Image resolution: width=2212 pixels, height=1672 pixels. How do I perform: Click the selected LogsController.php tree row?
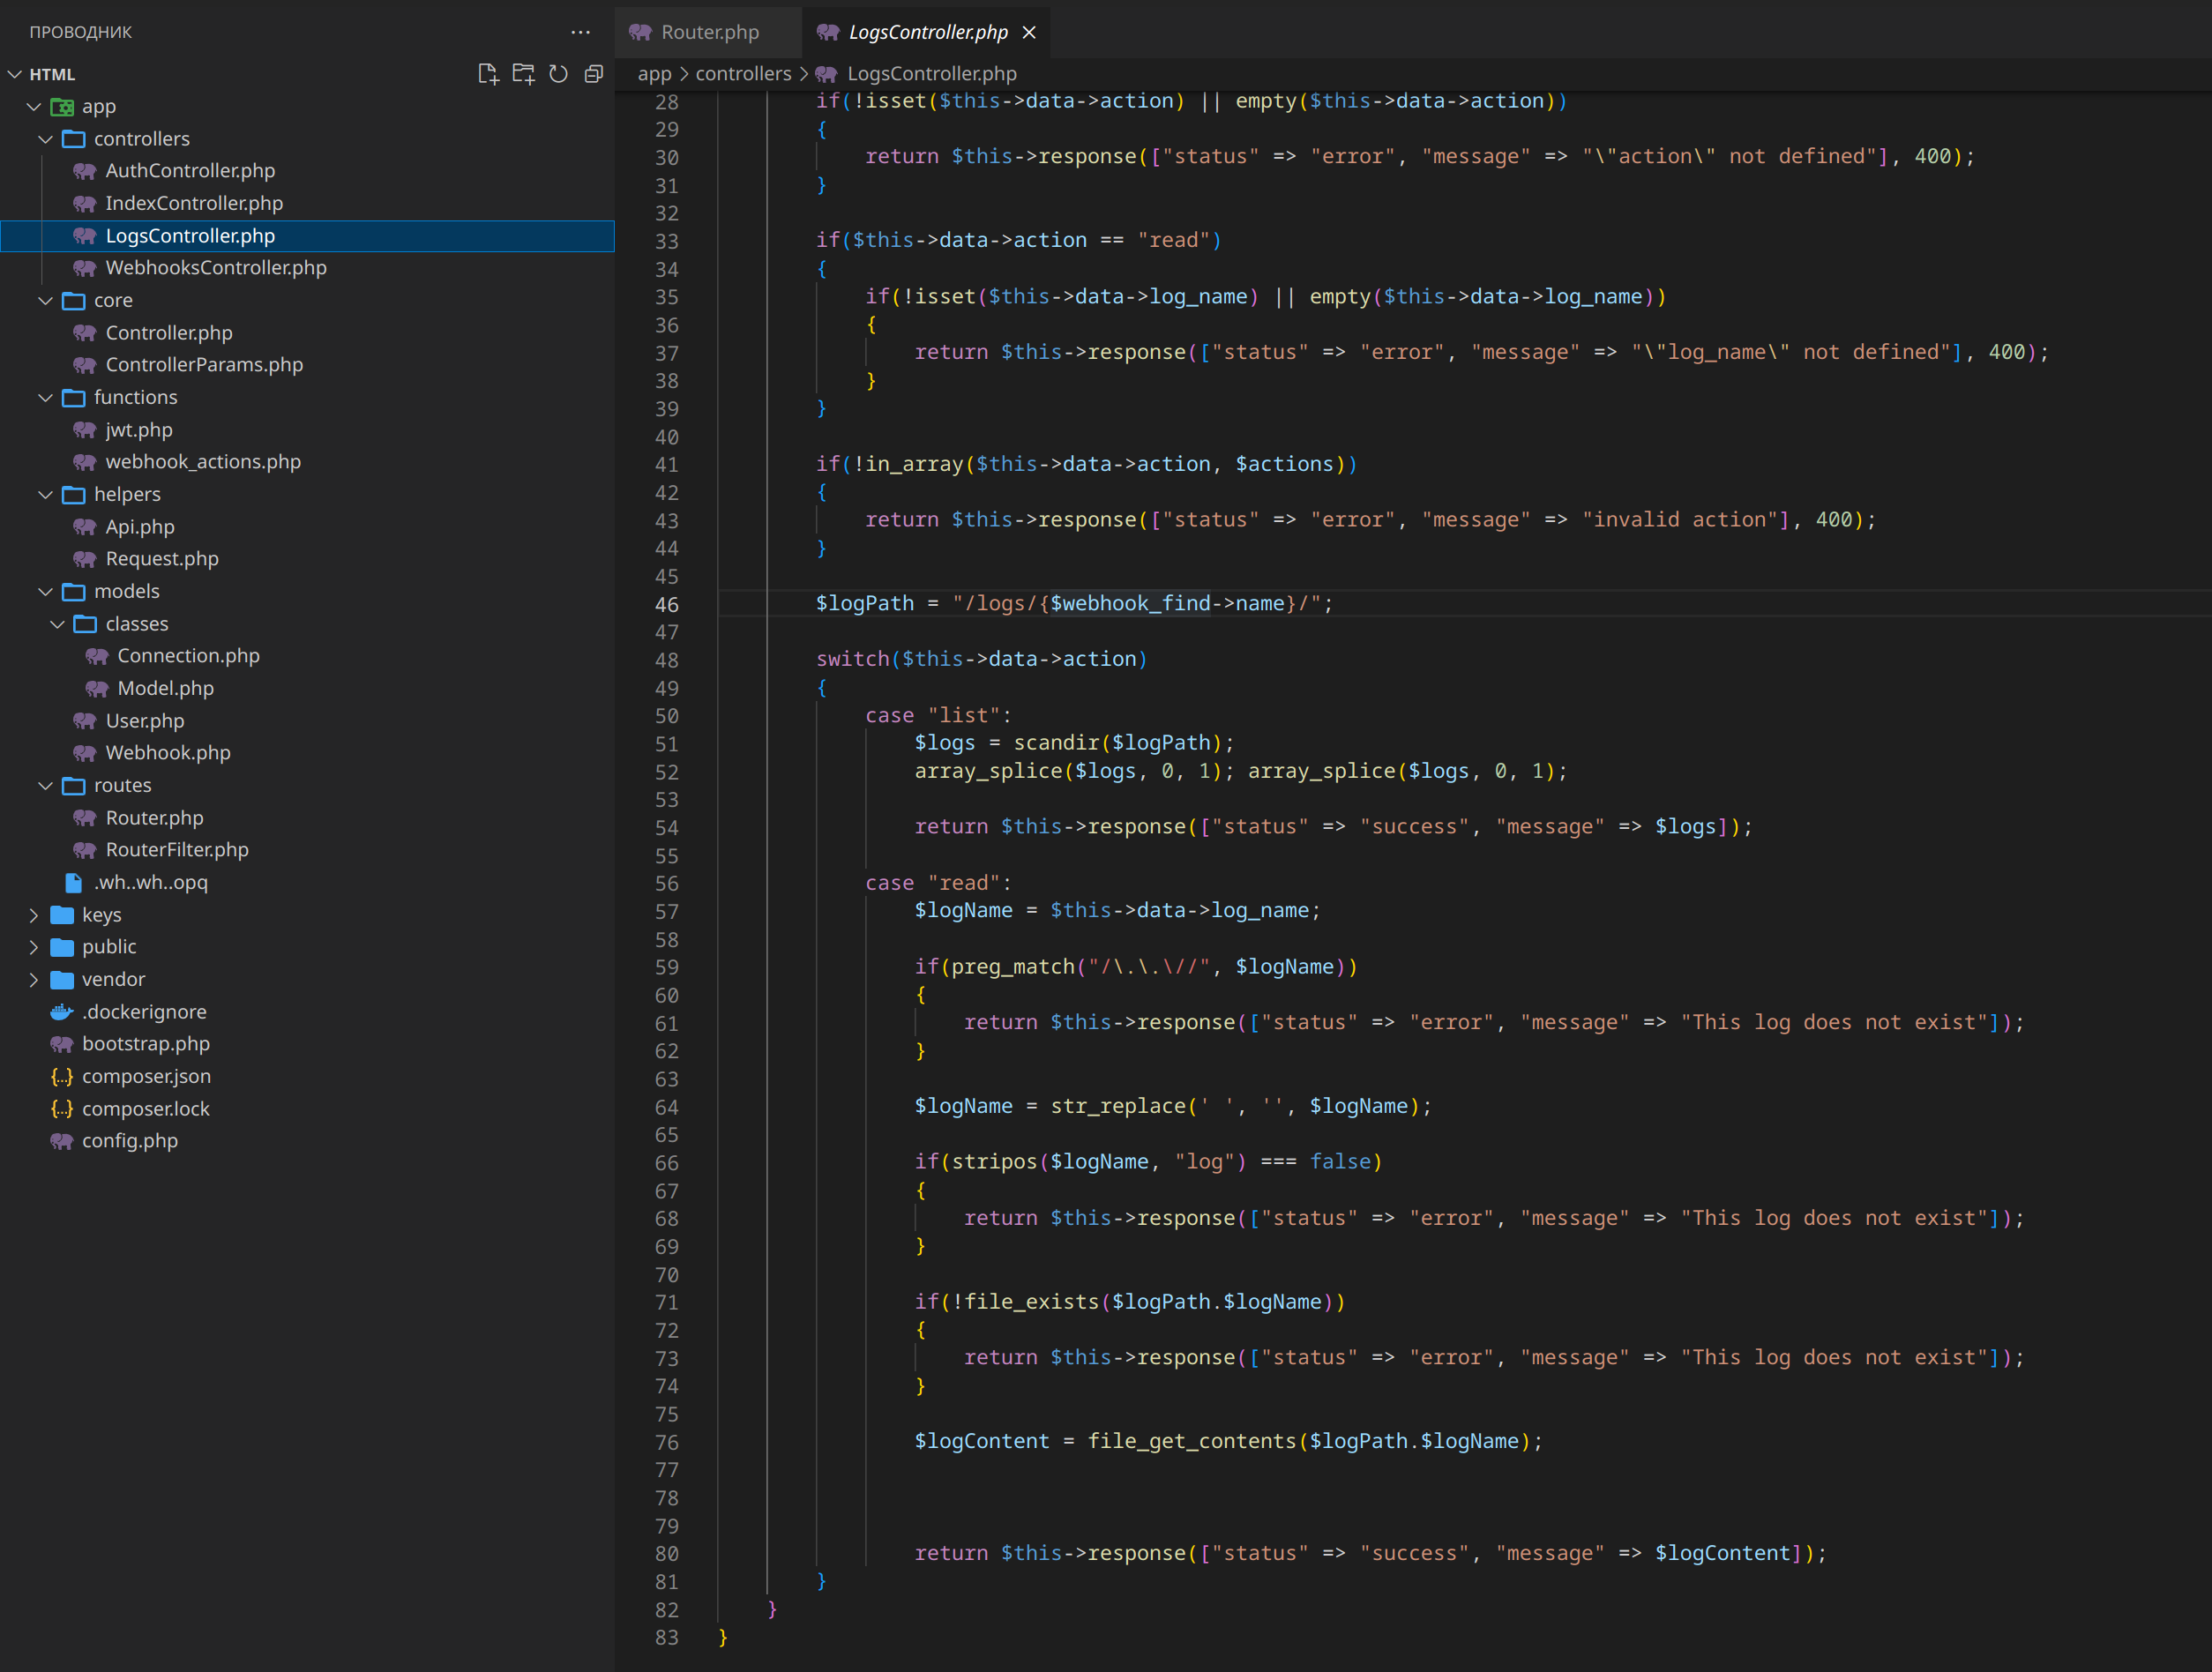pos(307,236)
